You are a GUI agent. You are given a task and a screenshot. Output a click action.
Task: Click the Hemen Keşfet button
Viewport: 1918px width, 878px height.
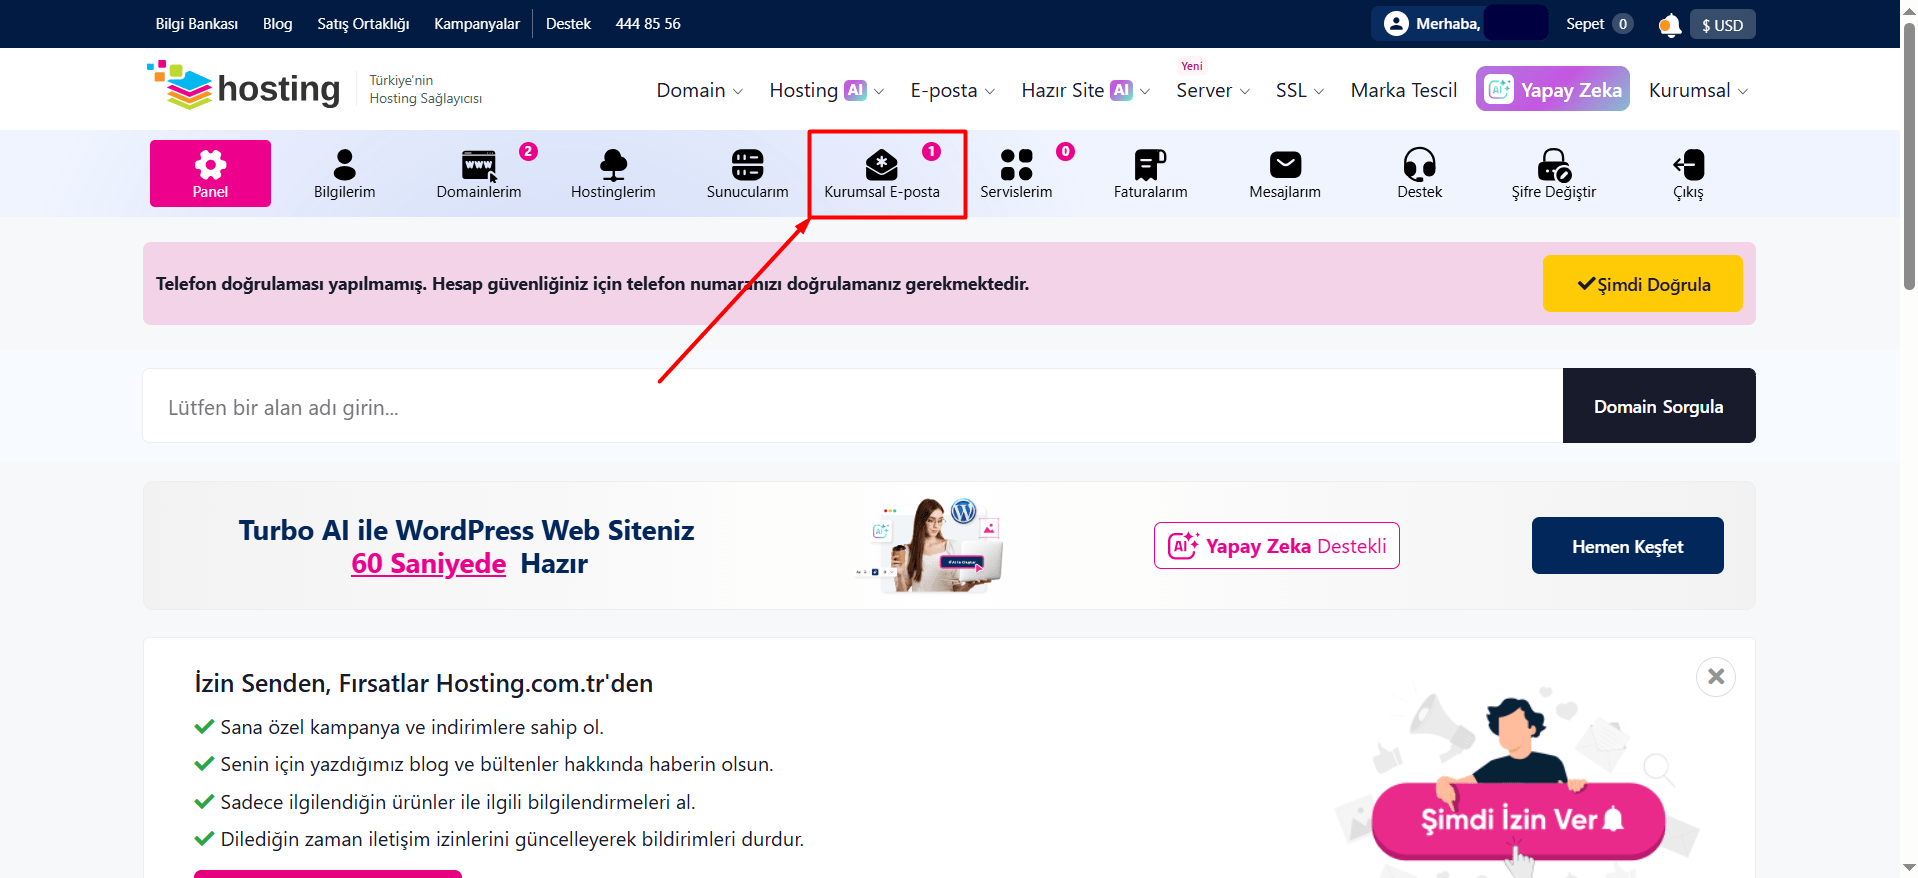click(x=1627, y=546)
